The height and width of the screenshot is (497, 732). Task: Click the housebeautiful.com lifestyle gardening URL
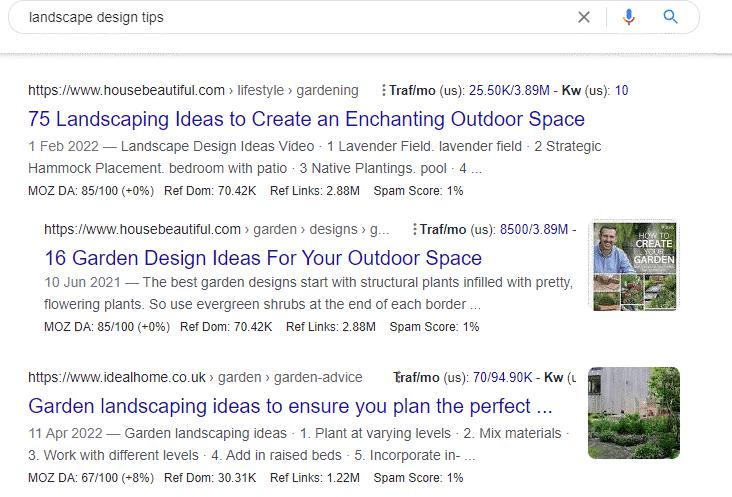[192, 90]
